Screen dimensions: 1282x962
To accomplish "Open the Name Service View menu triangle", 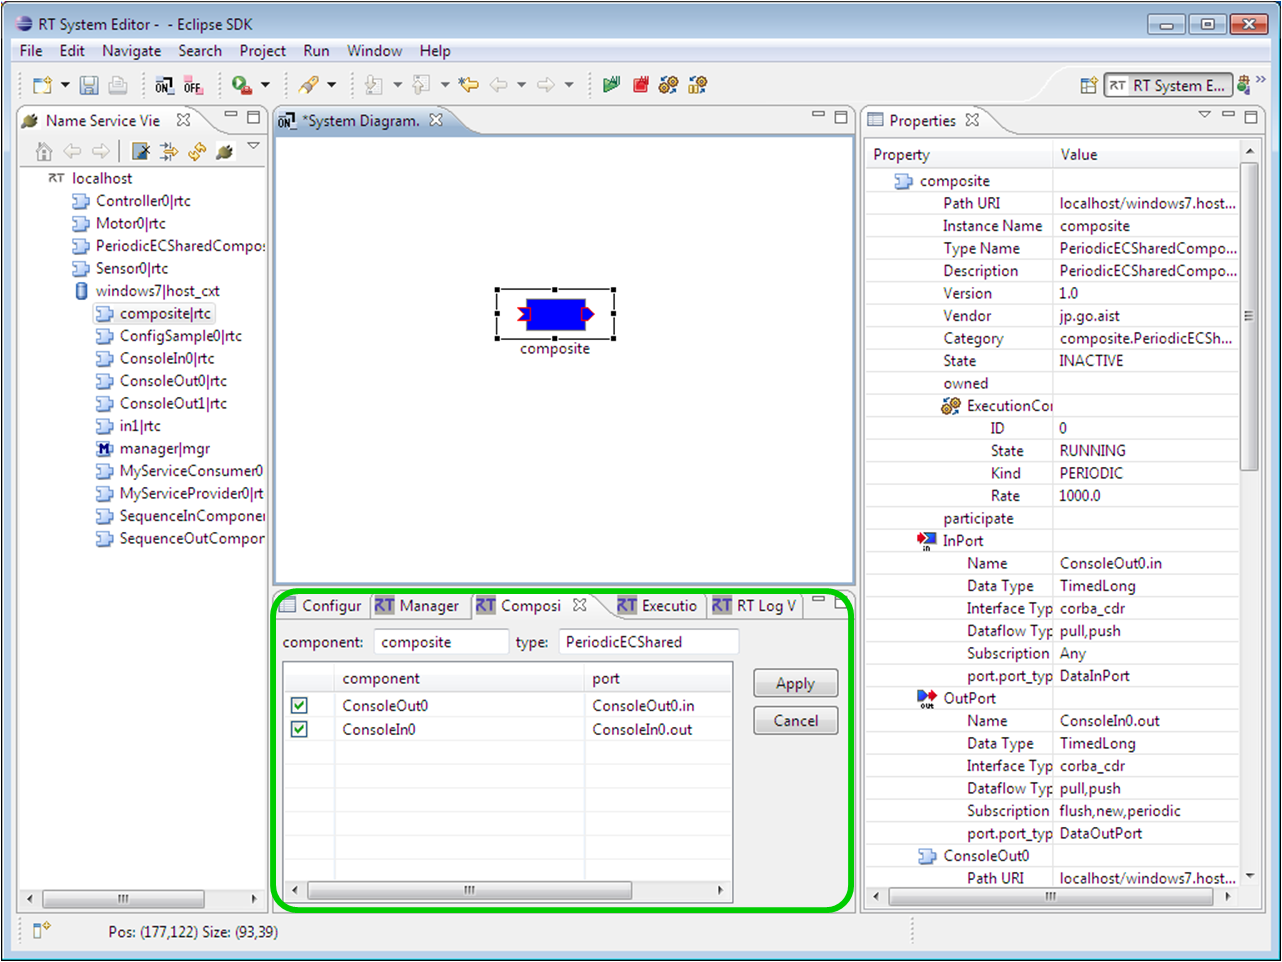I will point(254,146).
